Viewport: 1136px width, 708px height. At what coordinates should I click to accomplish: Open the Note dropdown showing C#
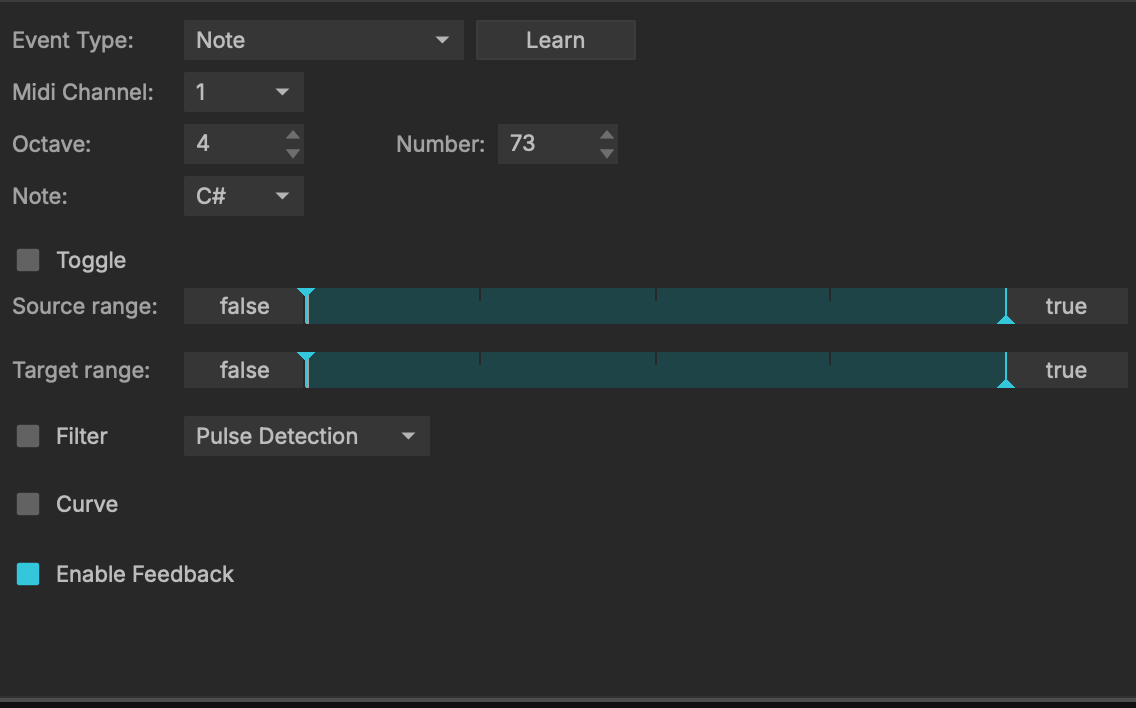pos(243,196)
